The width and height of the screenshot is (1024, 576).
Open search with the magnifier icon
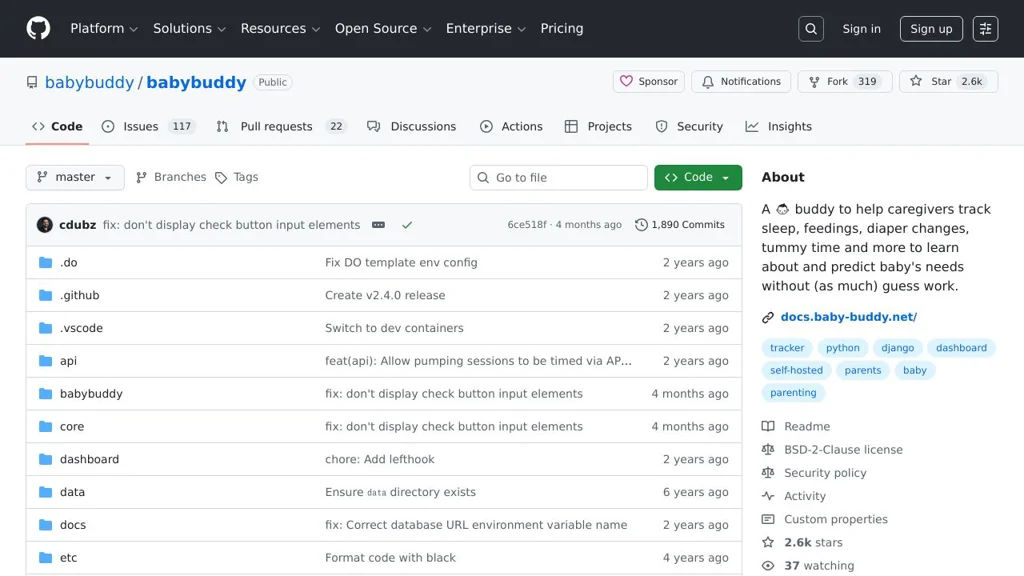[811, 29]
